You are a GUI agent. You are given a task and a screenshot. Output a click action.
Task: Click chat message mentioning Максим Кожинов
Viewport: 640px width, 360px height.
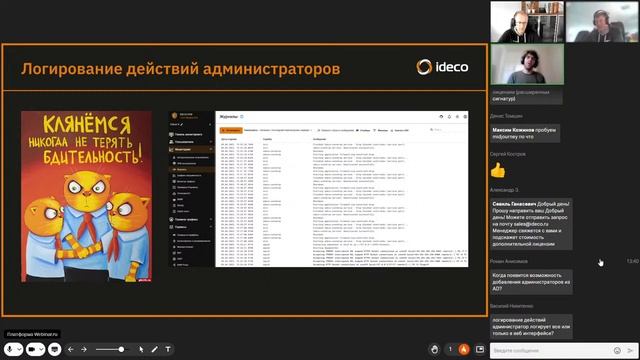click(525, 133)
